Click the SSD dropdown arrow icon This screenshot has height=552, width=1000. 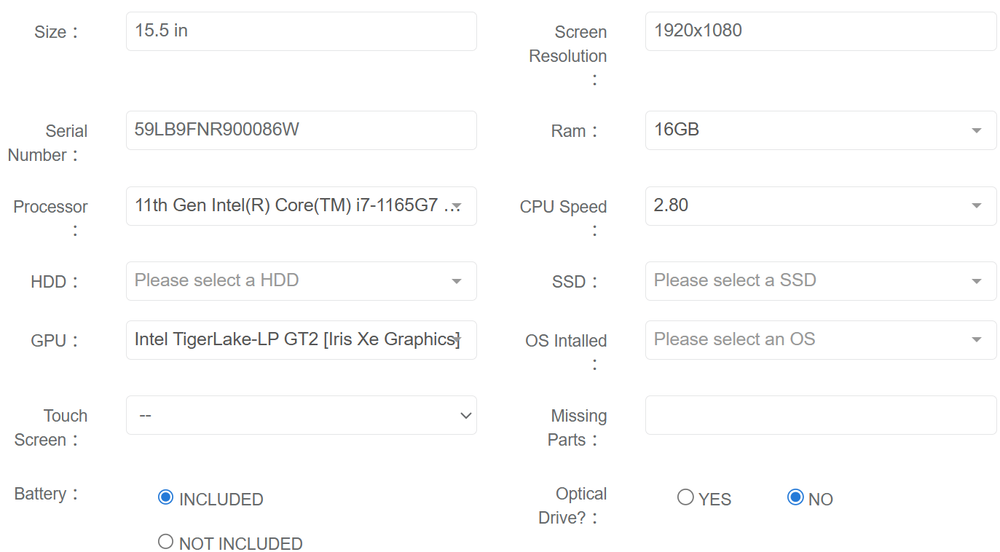[976, 281]
